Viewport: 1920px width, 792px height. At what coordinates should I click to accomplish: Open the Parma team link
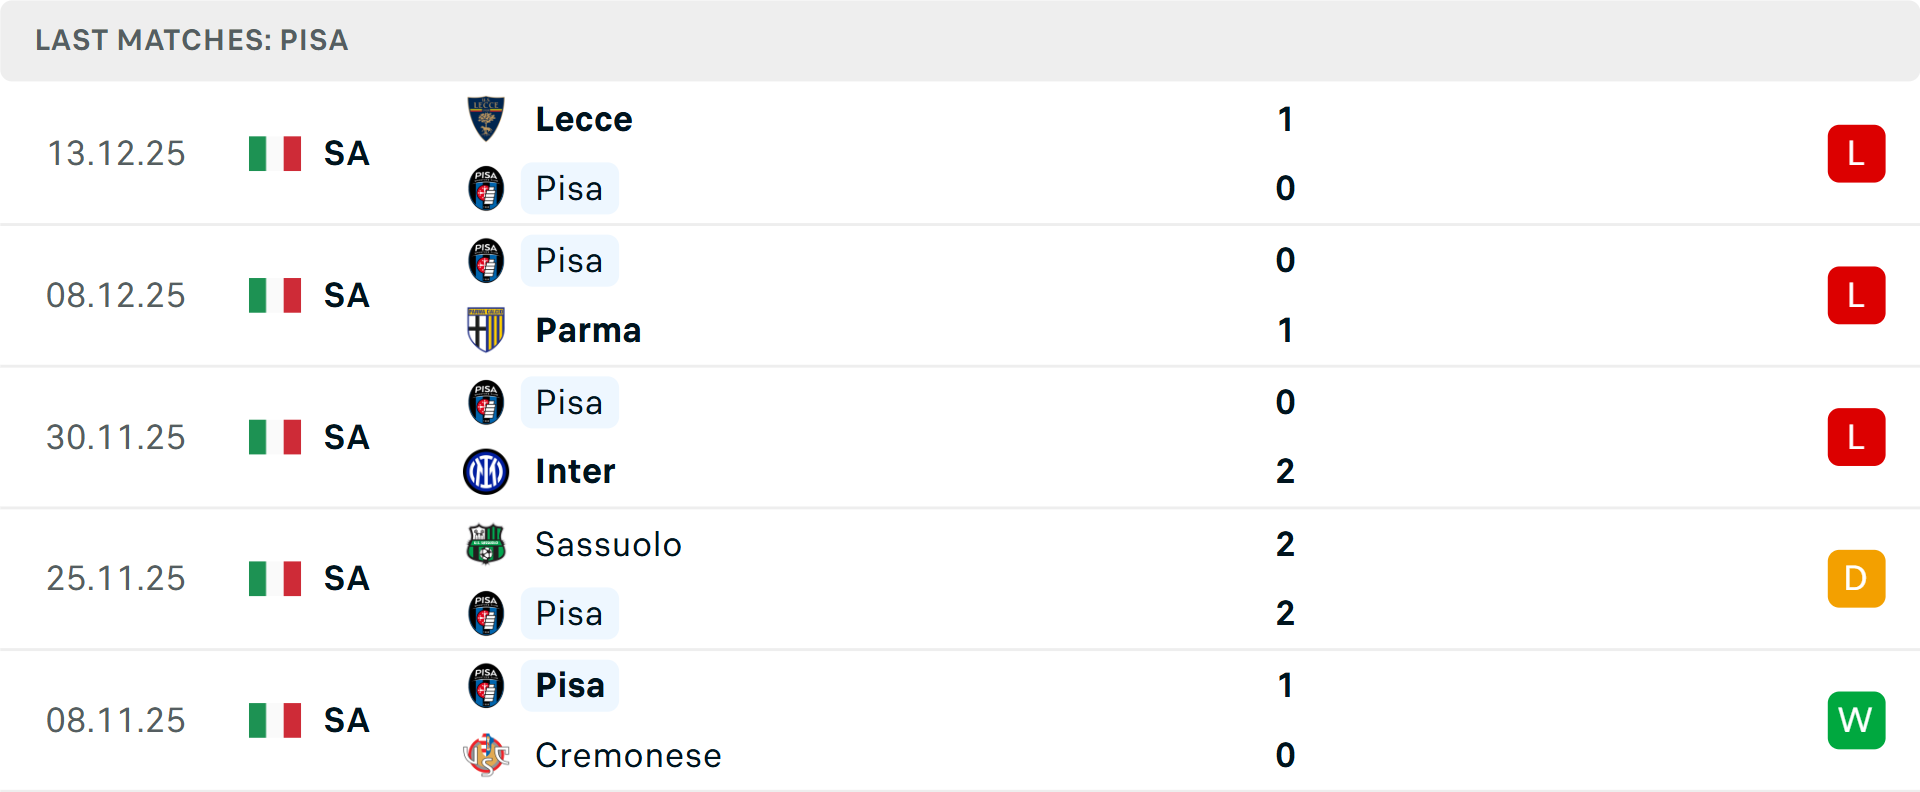point(588,331)
